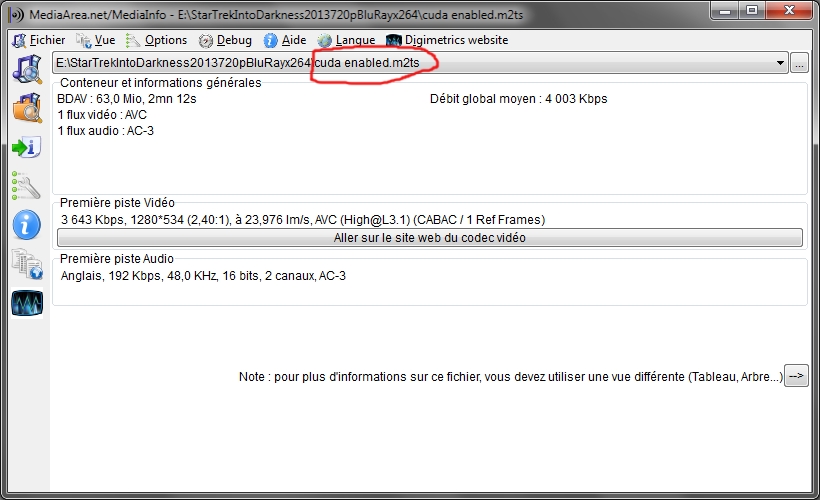Click 'BDAV : 63,0 Mio, 2mn 12s' text
Screen dimensions: 820x500
coord(127,99)
